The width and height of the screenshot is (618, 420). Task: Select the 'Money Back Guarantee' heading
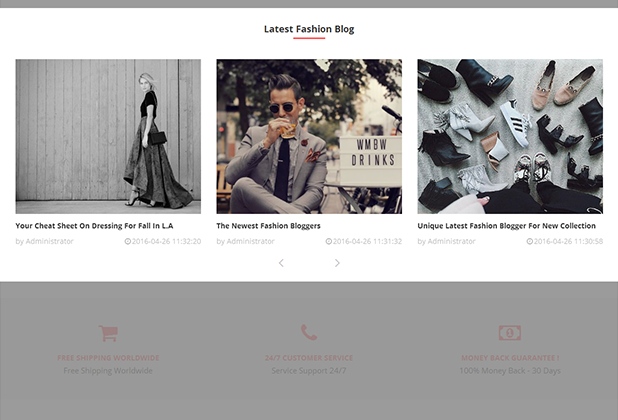pos(509,358)
